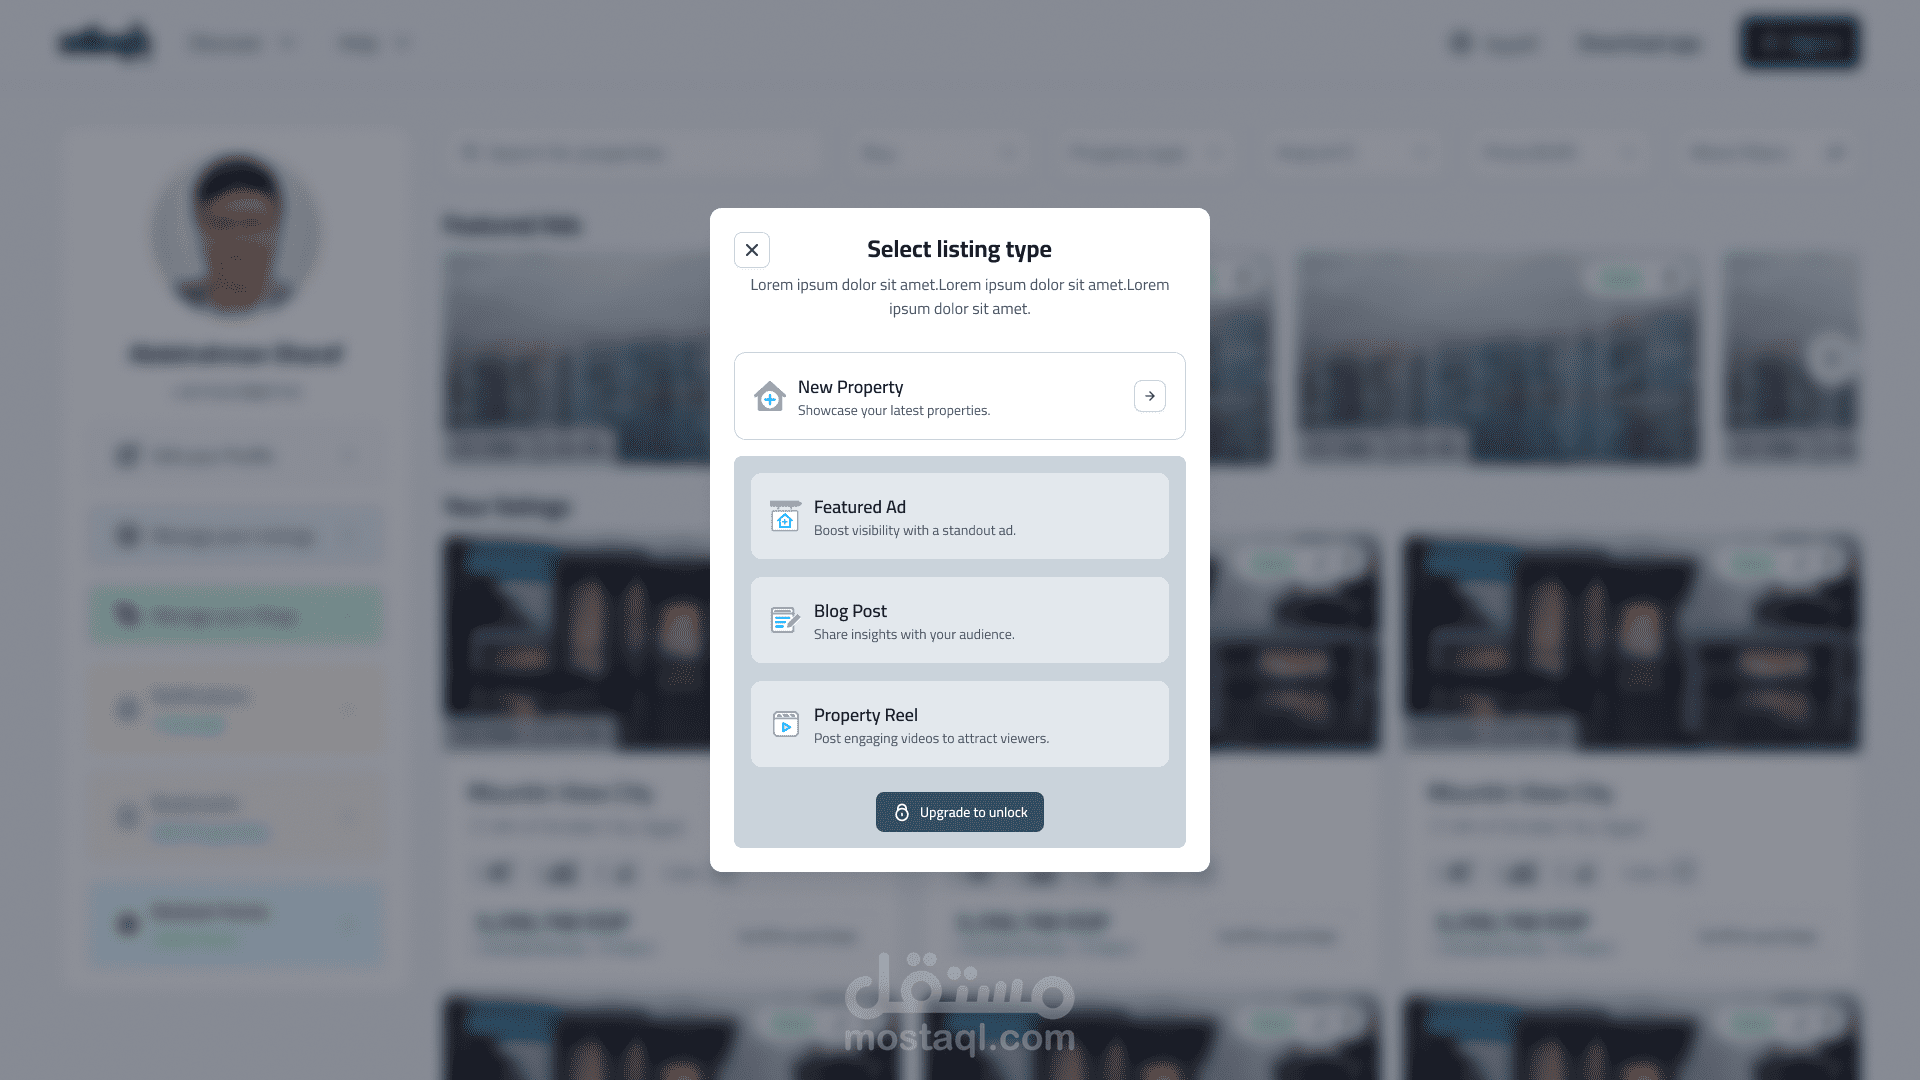Screen dimensions: 1920x1080
Task: Click the blurred carousel next arrow on featured ads
Action: tap(1832, 357)
